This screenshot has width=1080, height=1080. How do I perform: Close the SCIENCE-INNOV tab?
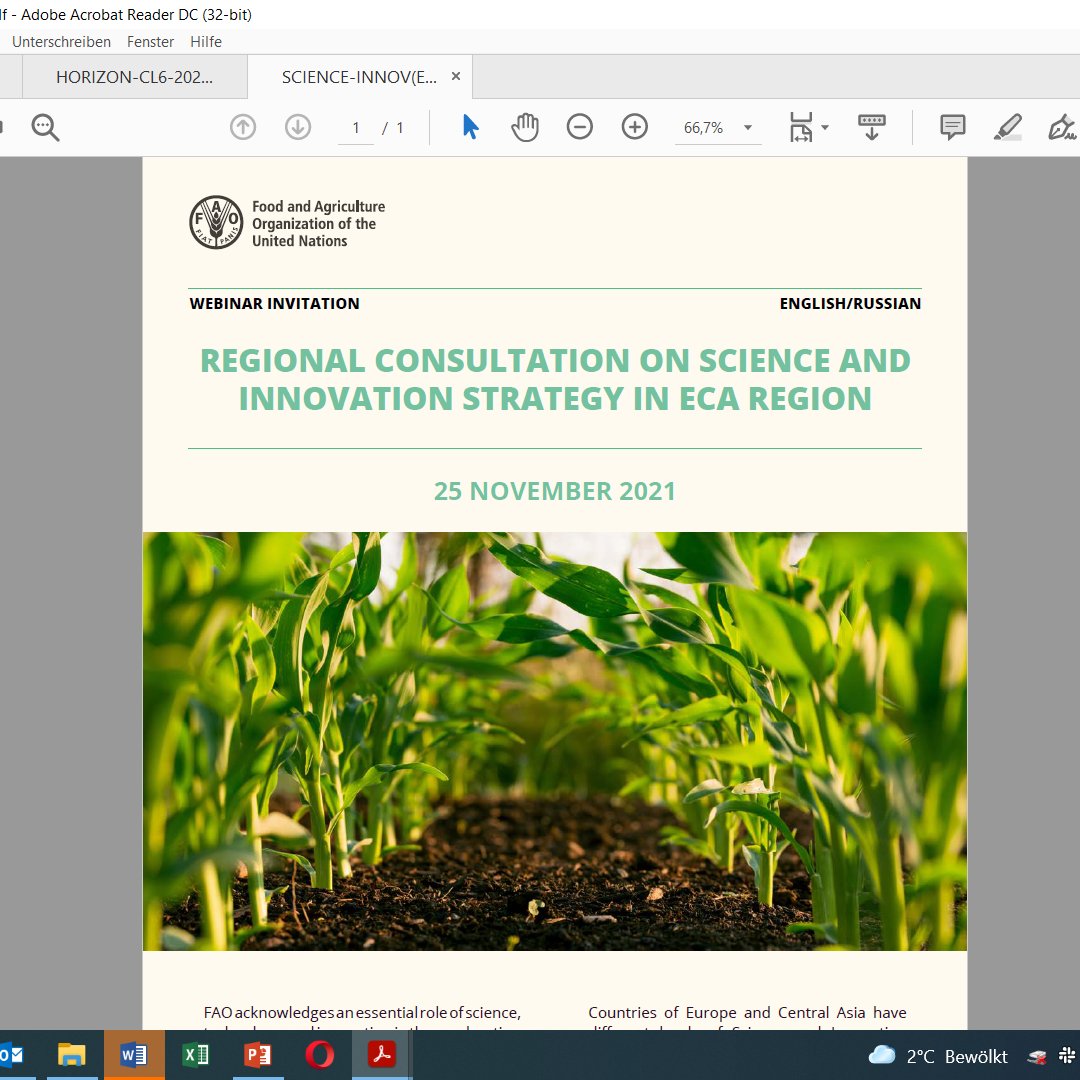456,76
